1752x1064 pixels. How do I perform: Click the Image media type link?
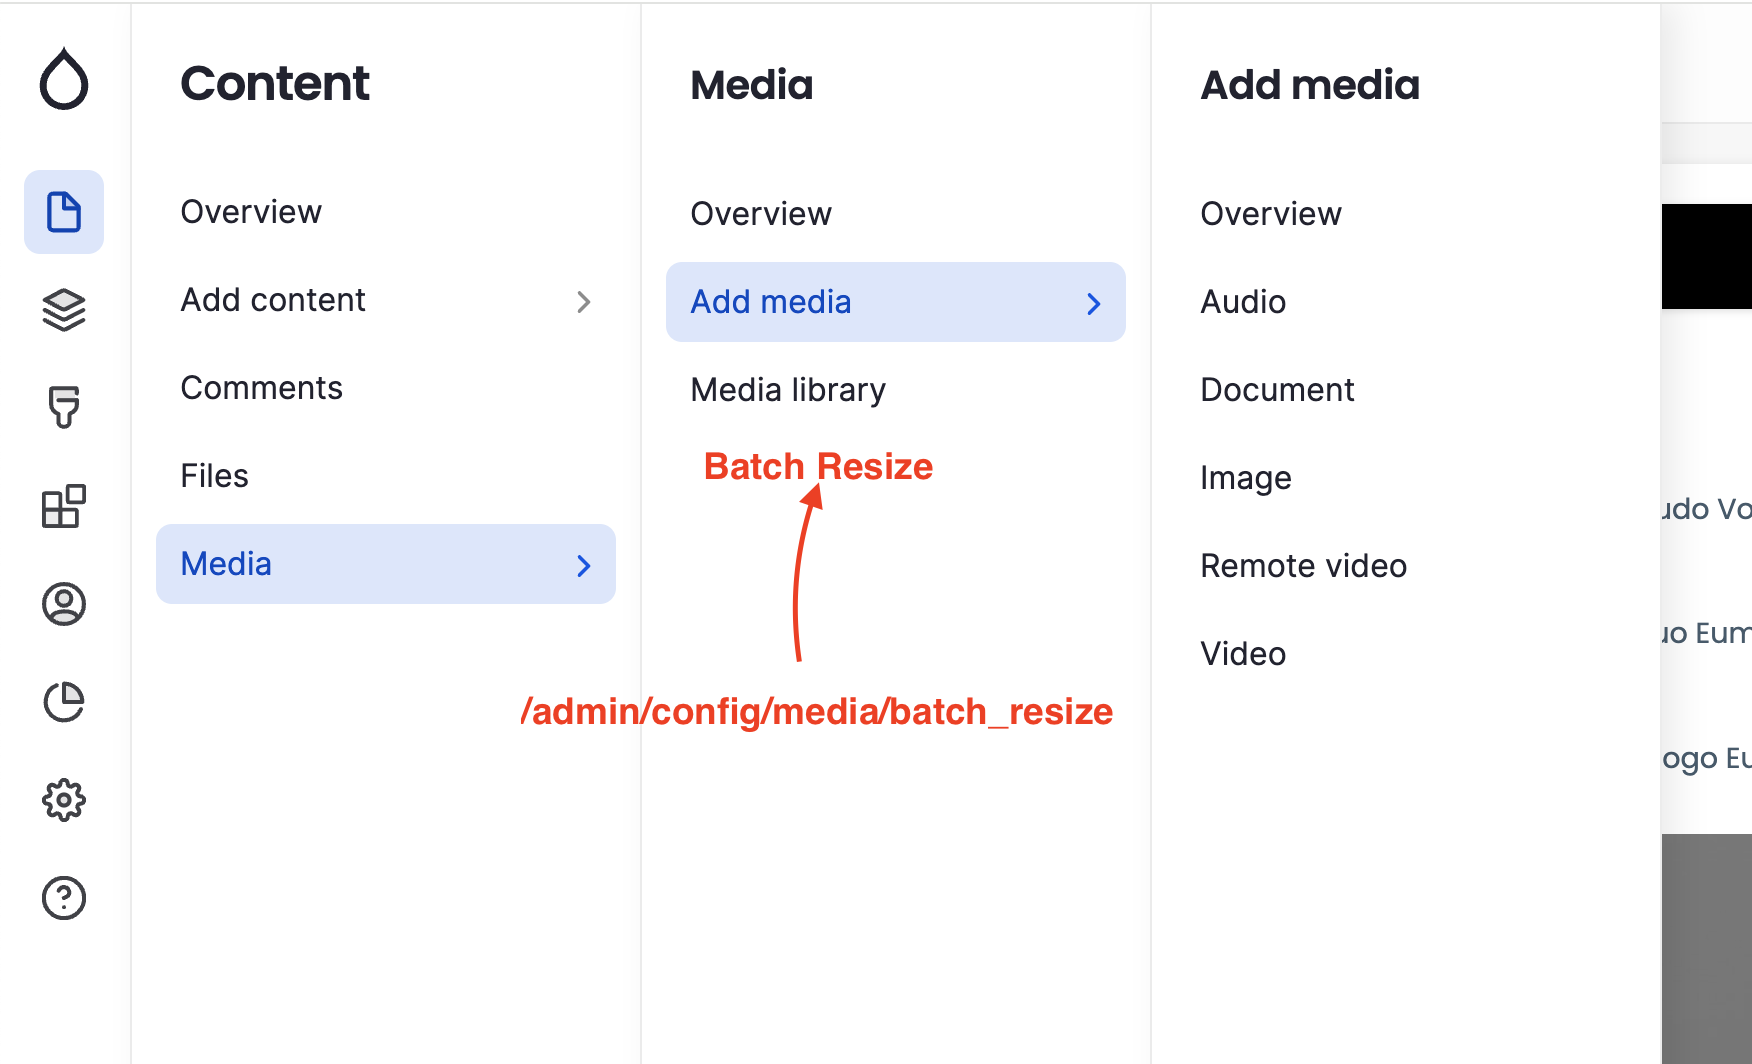[x=1245, y=478]
